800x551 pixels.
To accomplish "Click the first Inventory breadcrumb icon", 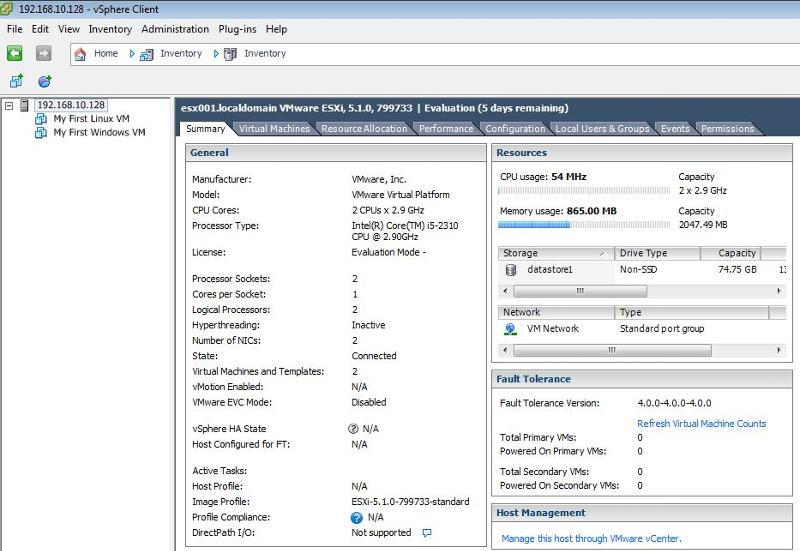I will point(146,54).
